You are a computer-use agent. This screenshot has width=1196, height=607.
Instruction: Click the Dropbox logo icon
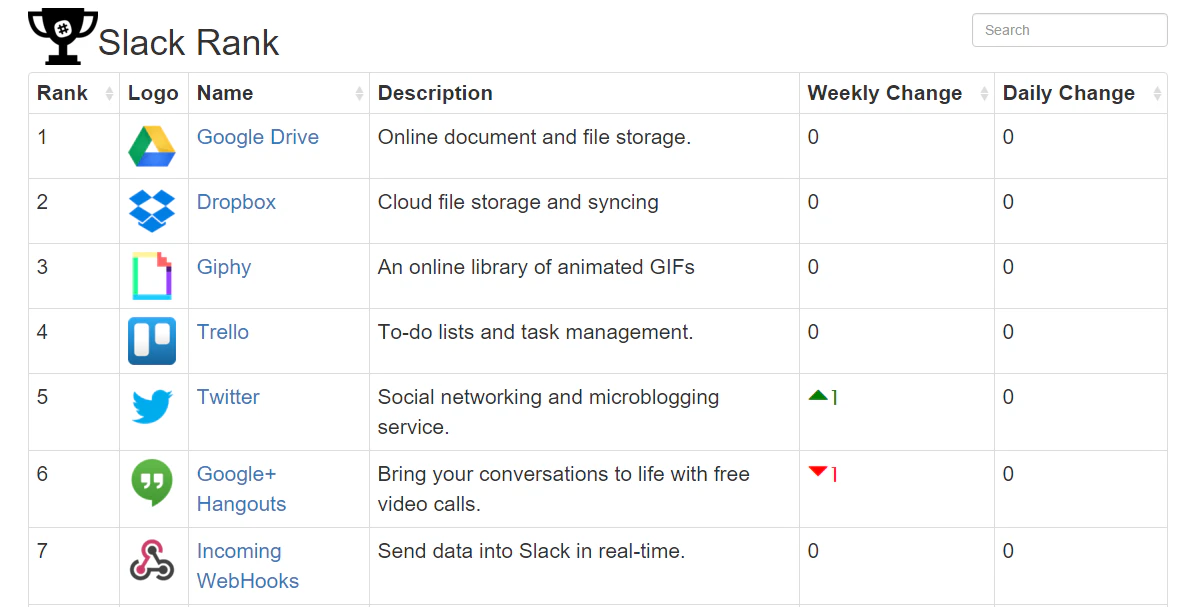152,211
